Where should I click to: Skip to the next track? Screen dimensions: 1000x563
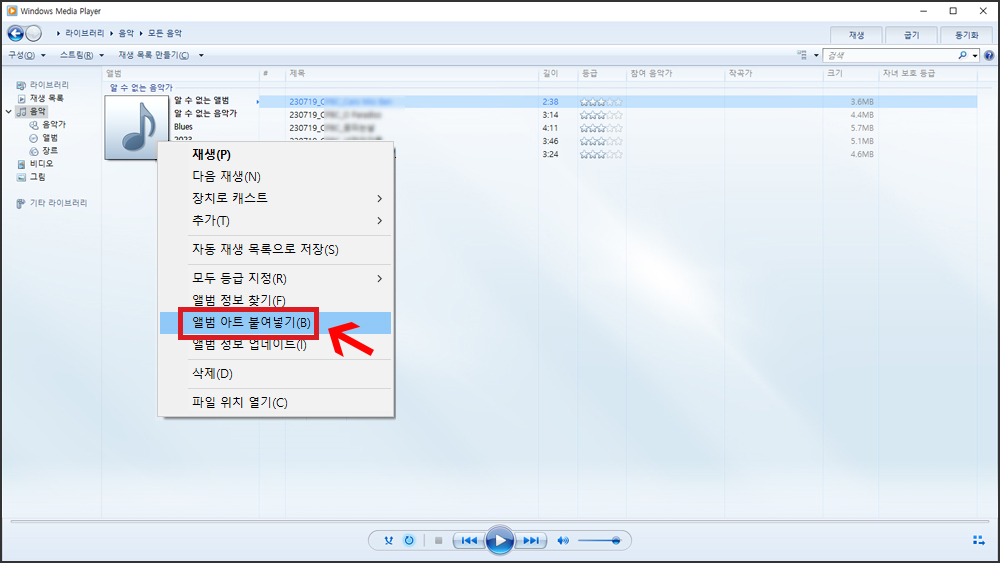(531, 541)
